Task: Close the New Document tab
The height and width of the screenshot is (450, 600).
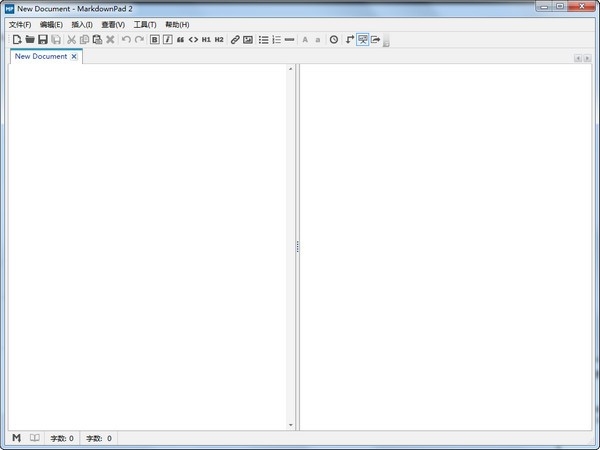Action: pos(74,56)
